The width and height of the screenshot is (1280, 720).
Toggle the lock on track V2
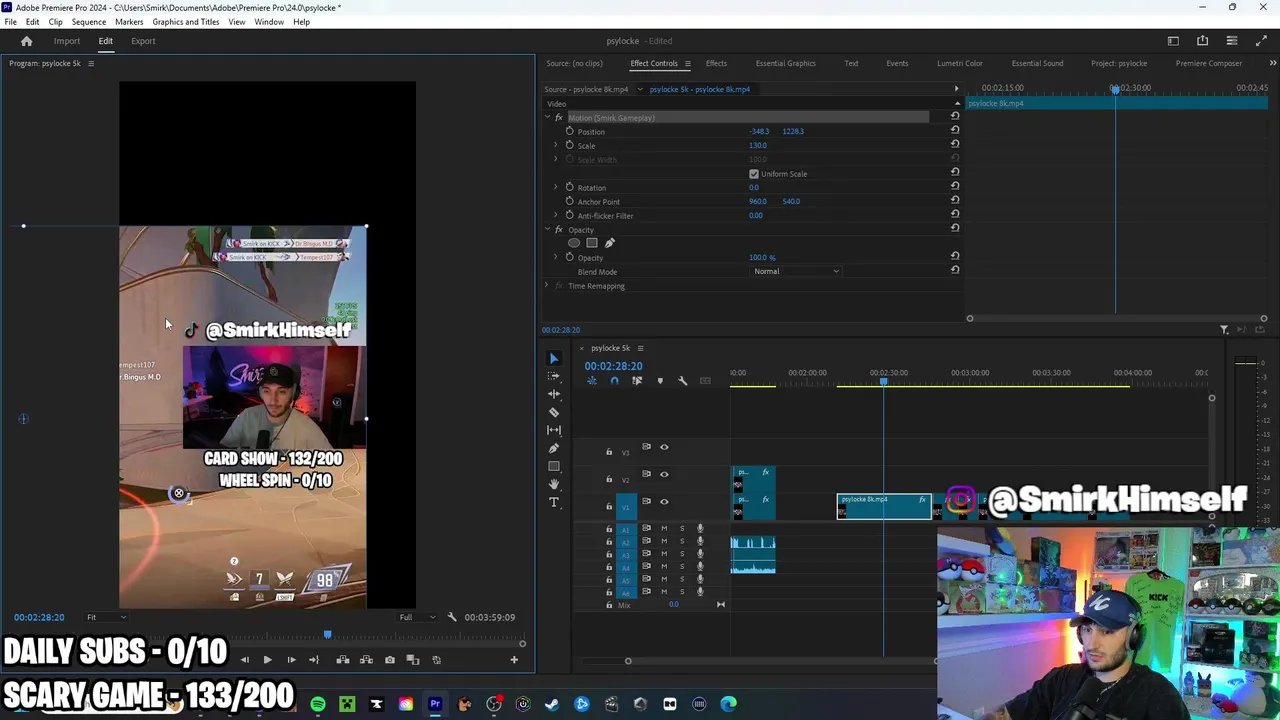[x=609, y=479]
